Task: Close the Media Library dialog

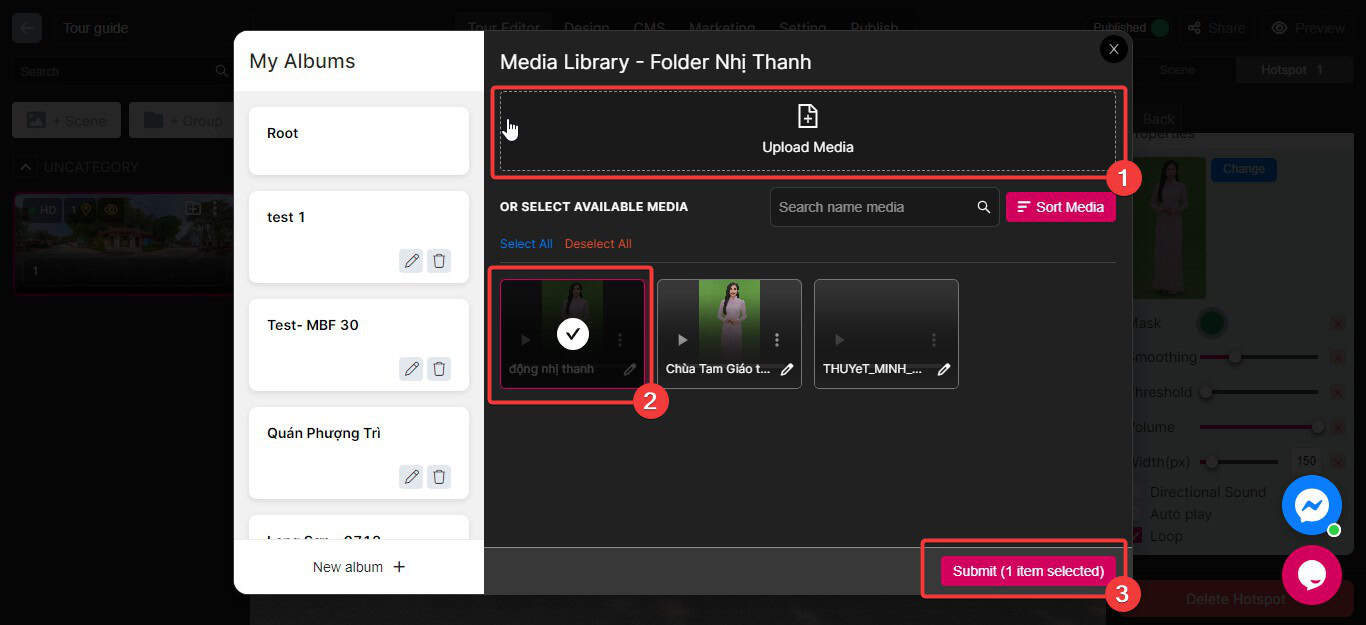Action: pos(1113,49)
